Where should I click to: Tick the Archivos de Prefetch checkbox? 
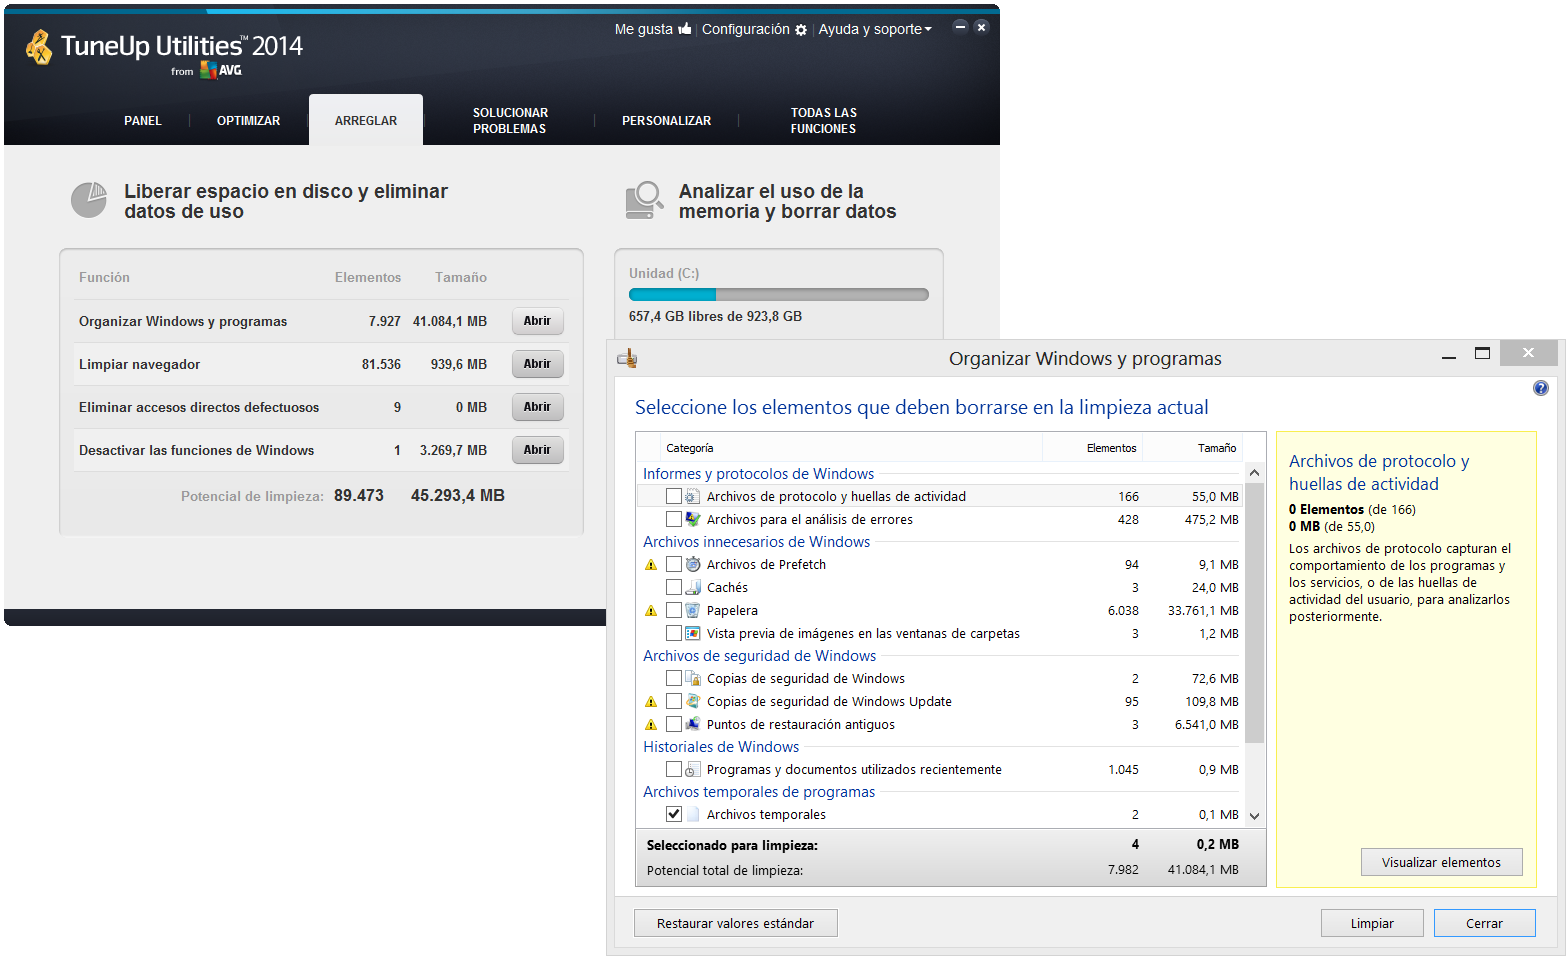pos(674,564)
